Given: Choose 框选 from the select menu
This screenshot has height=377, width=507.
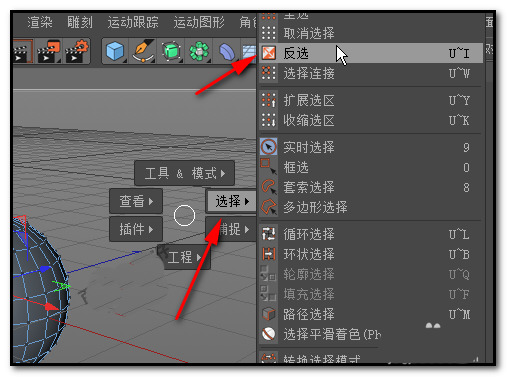Looking at the screenshot, I should click(296, 167).
